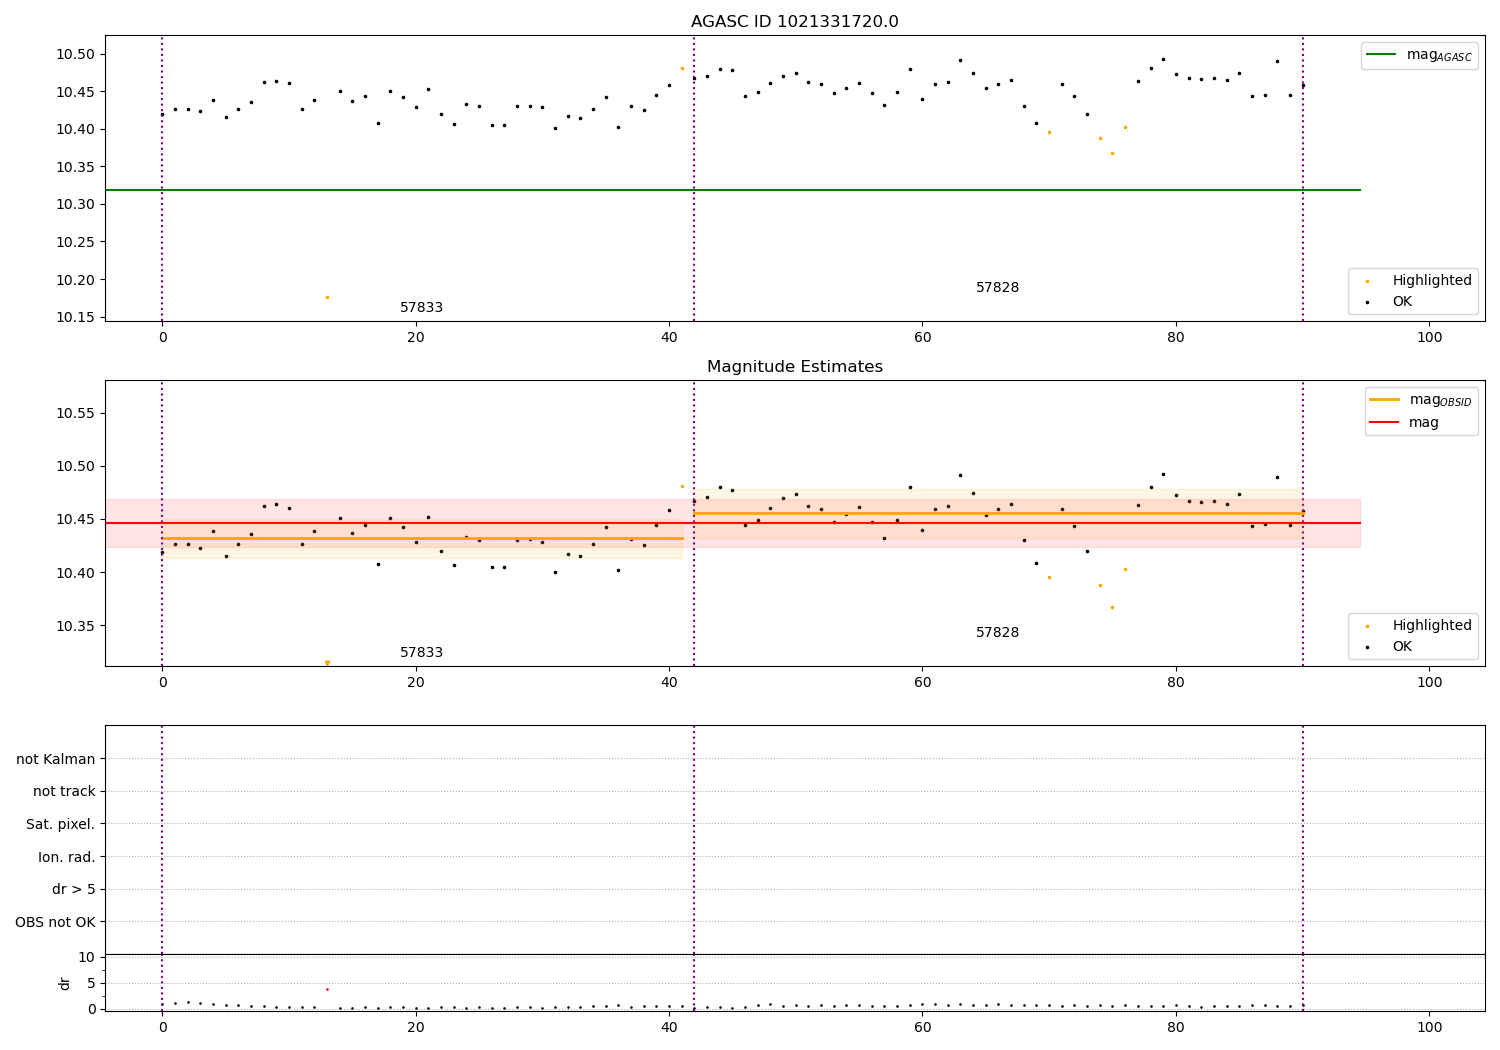The width and height of the screenshot is (1500, 1050).
Task: Click the 'Sat. pixel.' y-axis label
Action: [x=61, y=824]
